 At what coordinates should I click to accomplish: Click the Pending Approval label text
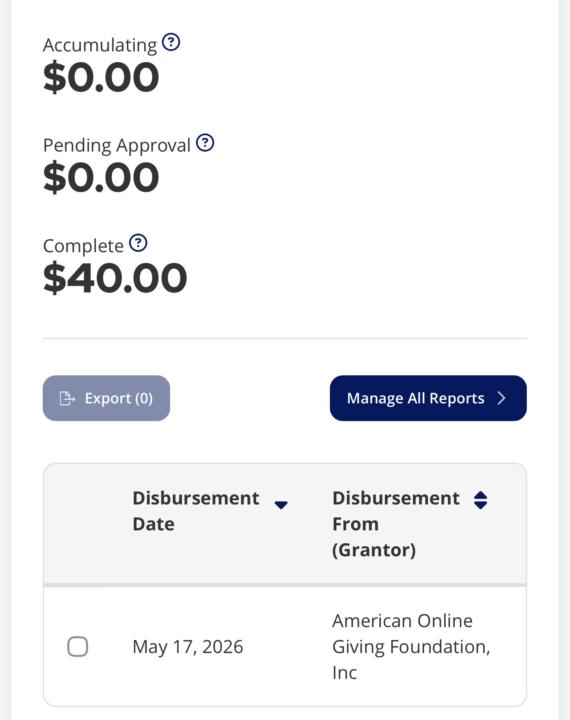(x=116, y=146)
